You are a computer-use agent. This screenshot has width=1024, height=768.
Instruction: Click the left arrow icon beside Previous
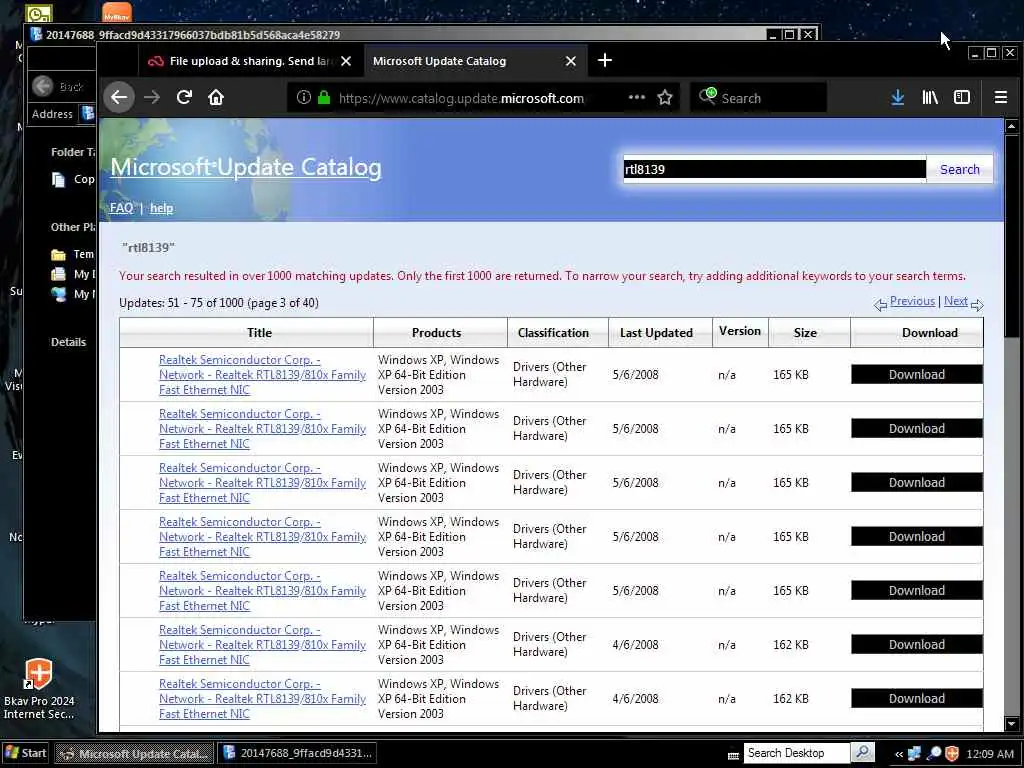click(x=880, y=304)
